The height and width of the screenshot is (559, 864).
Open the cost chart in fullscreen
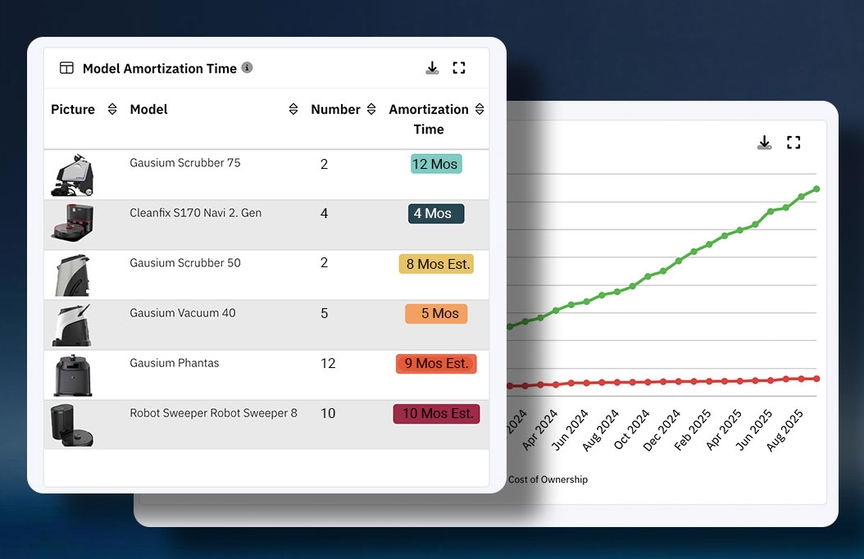[793, 142]
